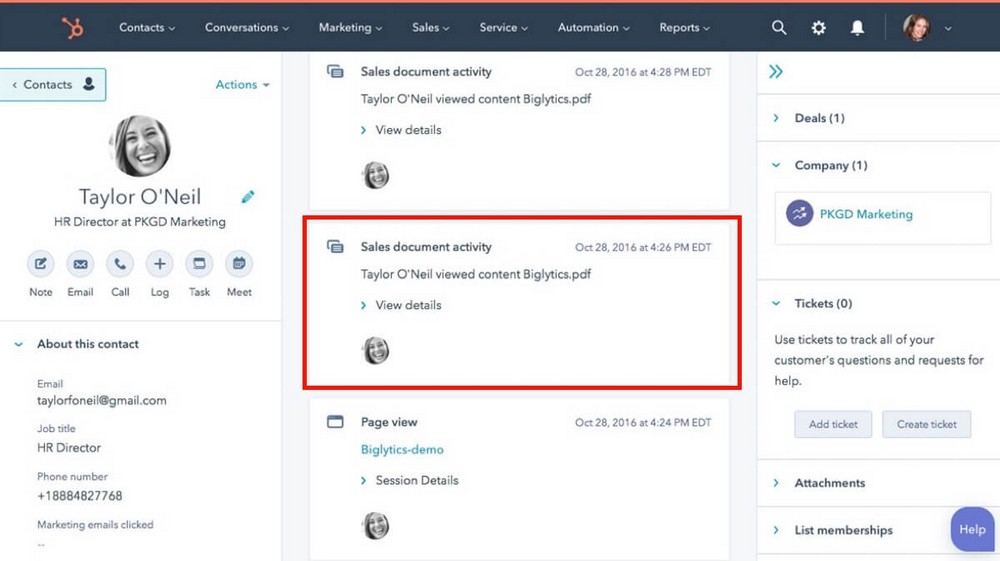Click the HR Director job title field
The width and height of the screenshot is (1000, 561).
(x=69, y=448)
